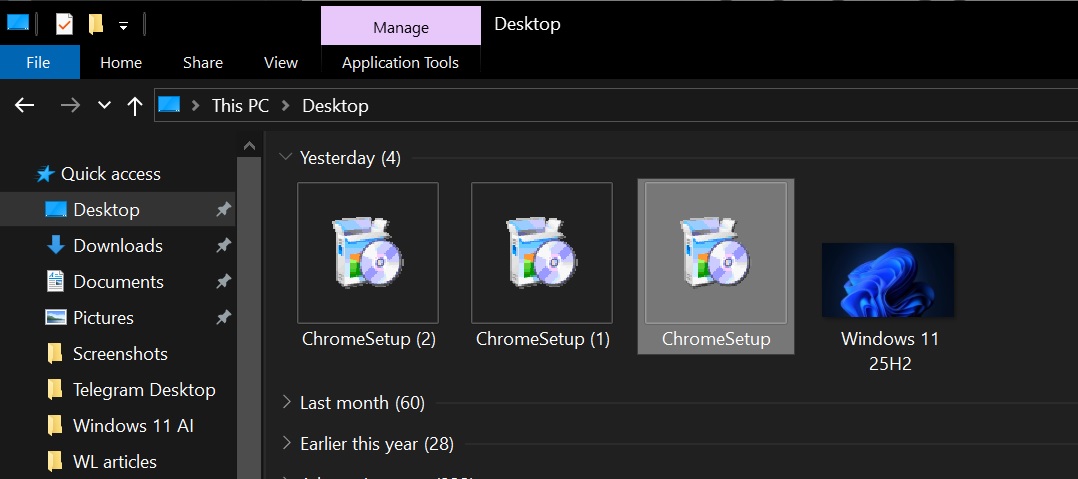The image size is (1078, 479).
Task: Open Documents in the navigation pane
Action: click(x=118, y=282)
